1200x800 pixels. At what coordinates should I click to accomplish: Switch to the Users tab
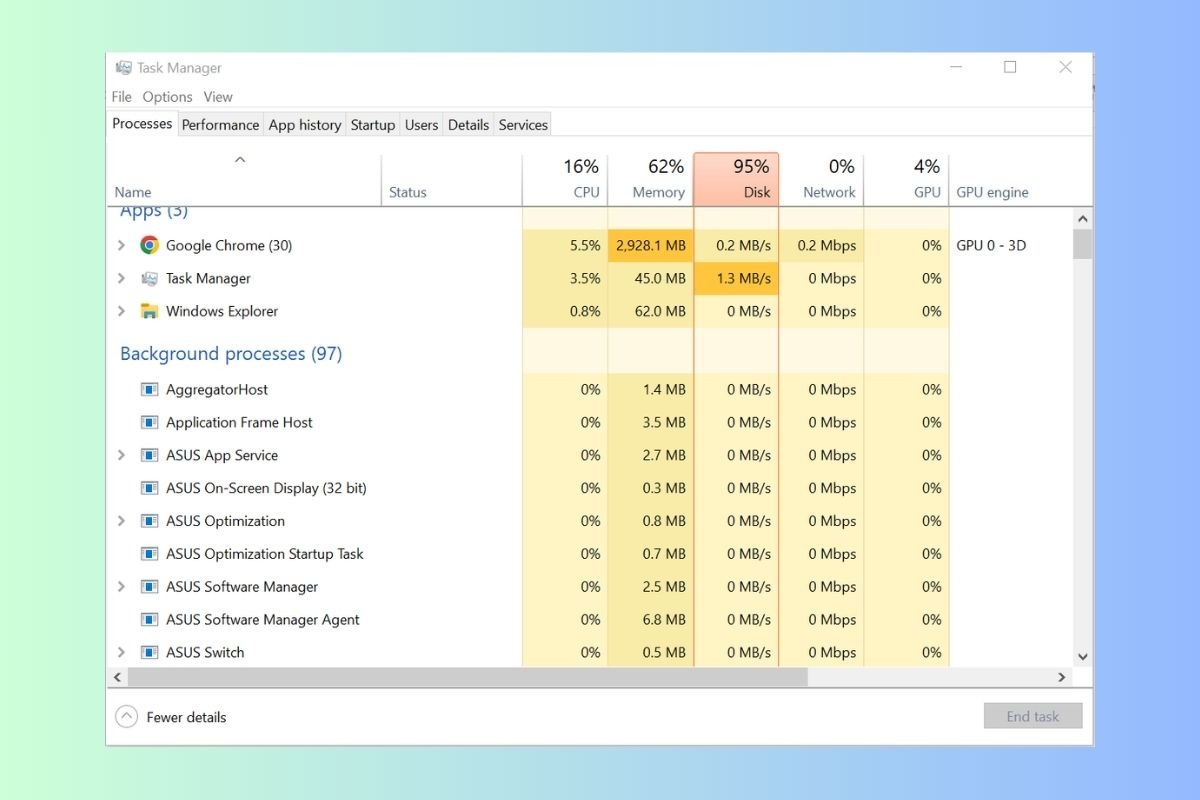tap(421, 125)
